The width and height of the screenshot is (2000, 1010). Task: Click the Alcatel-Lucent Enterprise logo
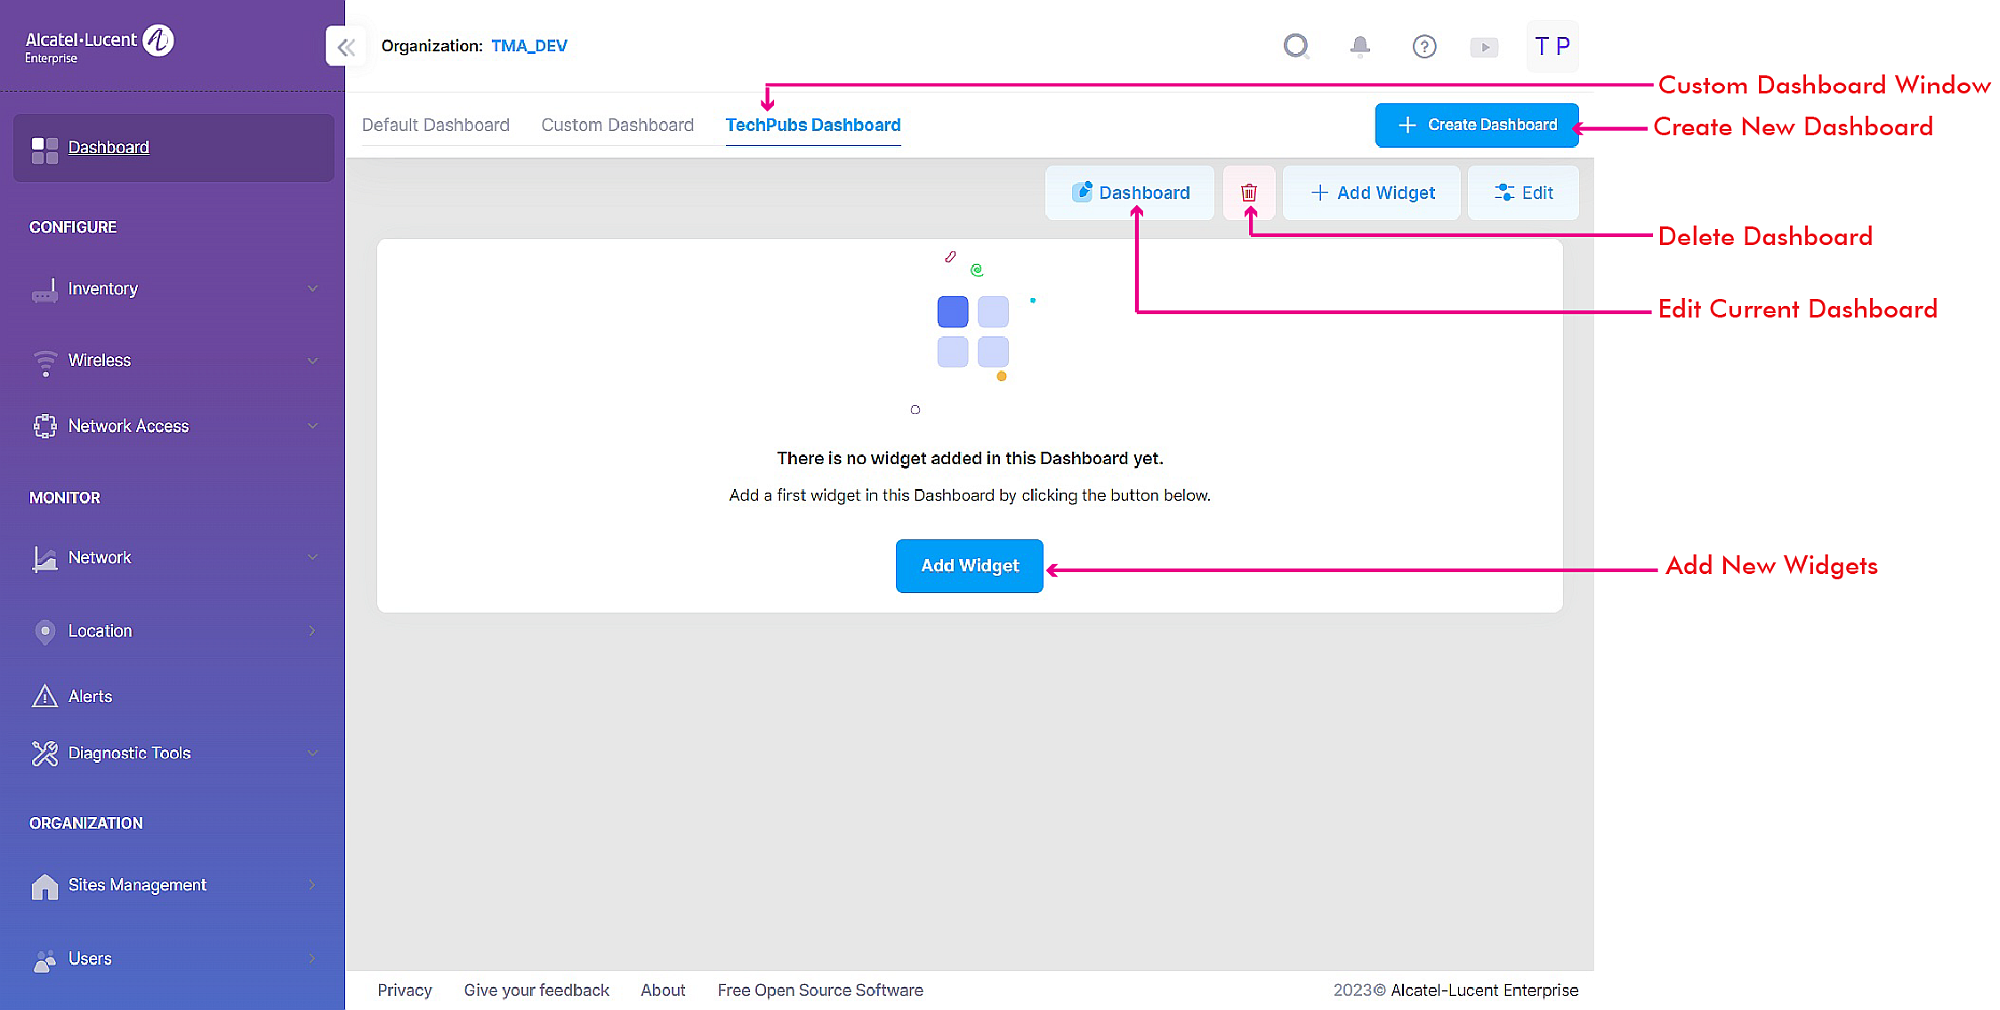pyautogui.click(x=99, y=44)
